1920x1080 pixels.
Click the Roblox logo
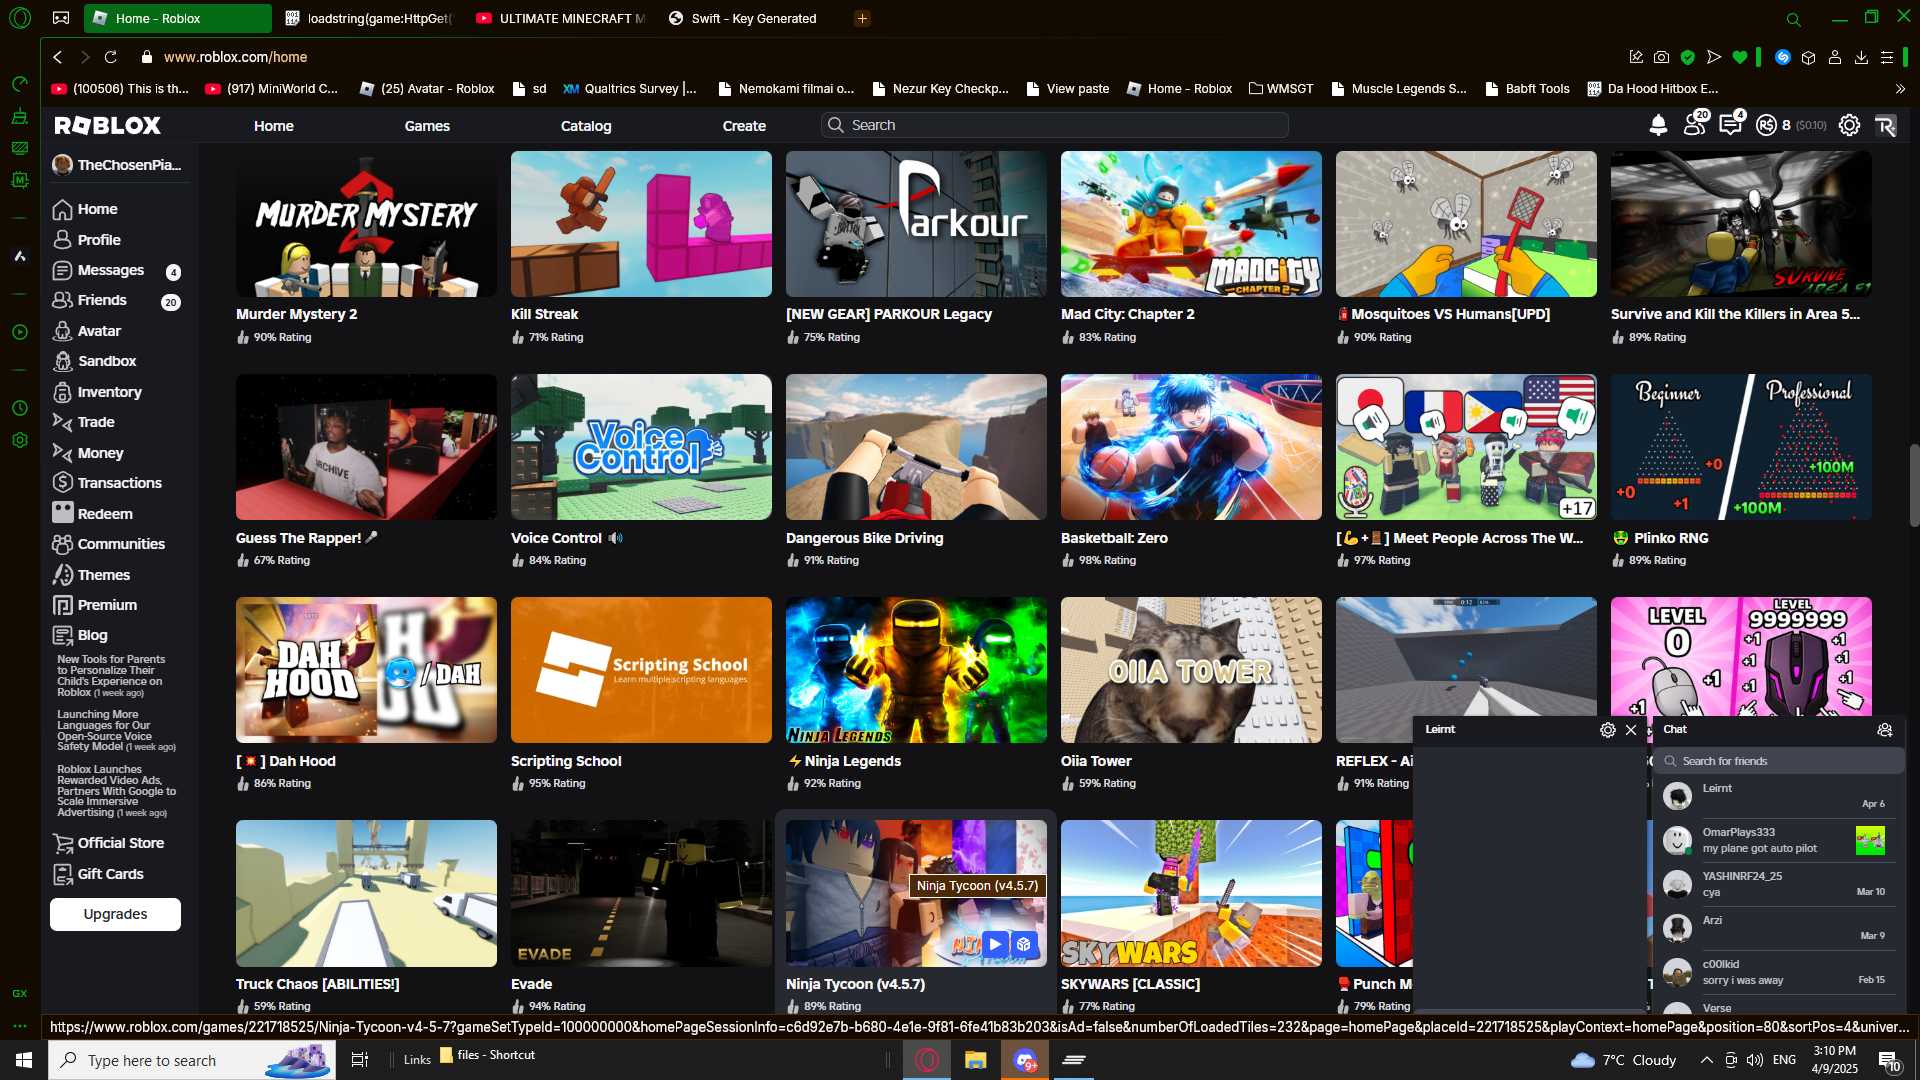click(107, 125)
